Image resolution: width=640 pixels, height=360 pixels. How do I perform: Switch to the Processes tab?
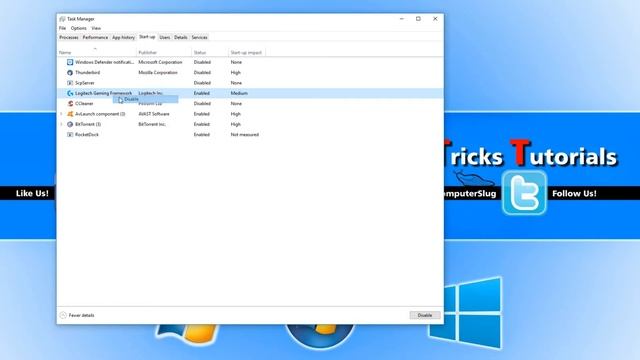(69, 37)
